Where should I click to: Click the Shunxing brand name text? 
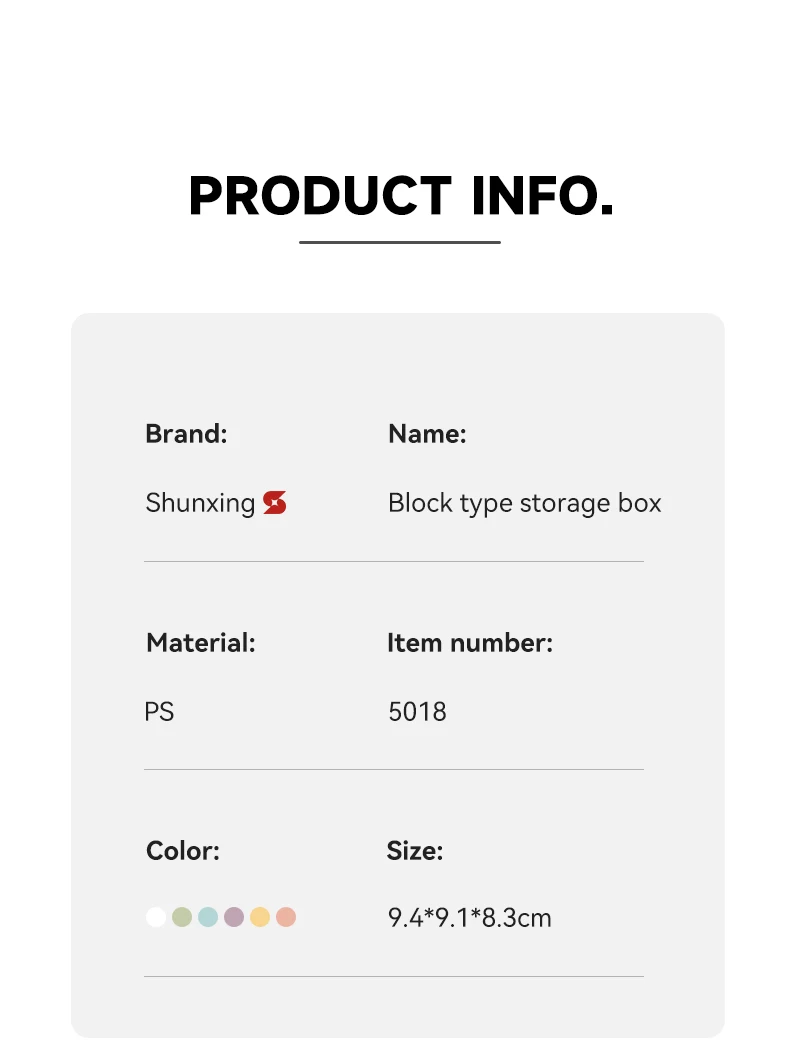[200, 503]
